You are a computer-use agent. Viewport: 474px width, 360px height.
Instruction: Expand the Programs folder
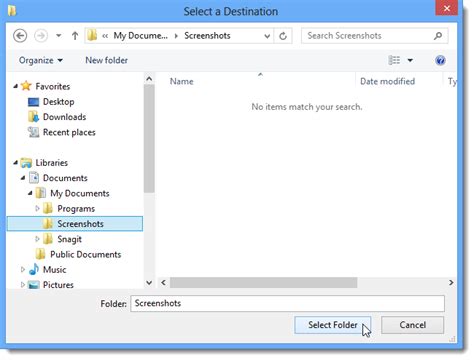click(37, 209)
